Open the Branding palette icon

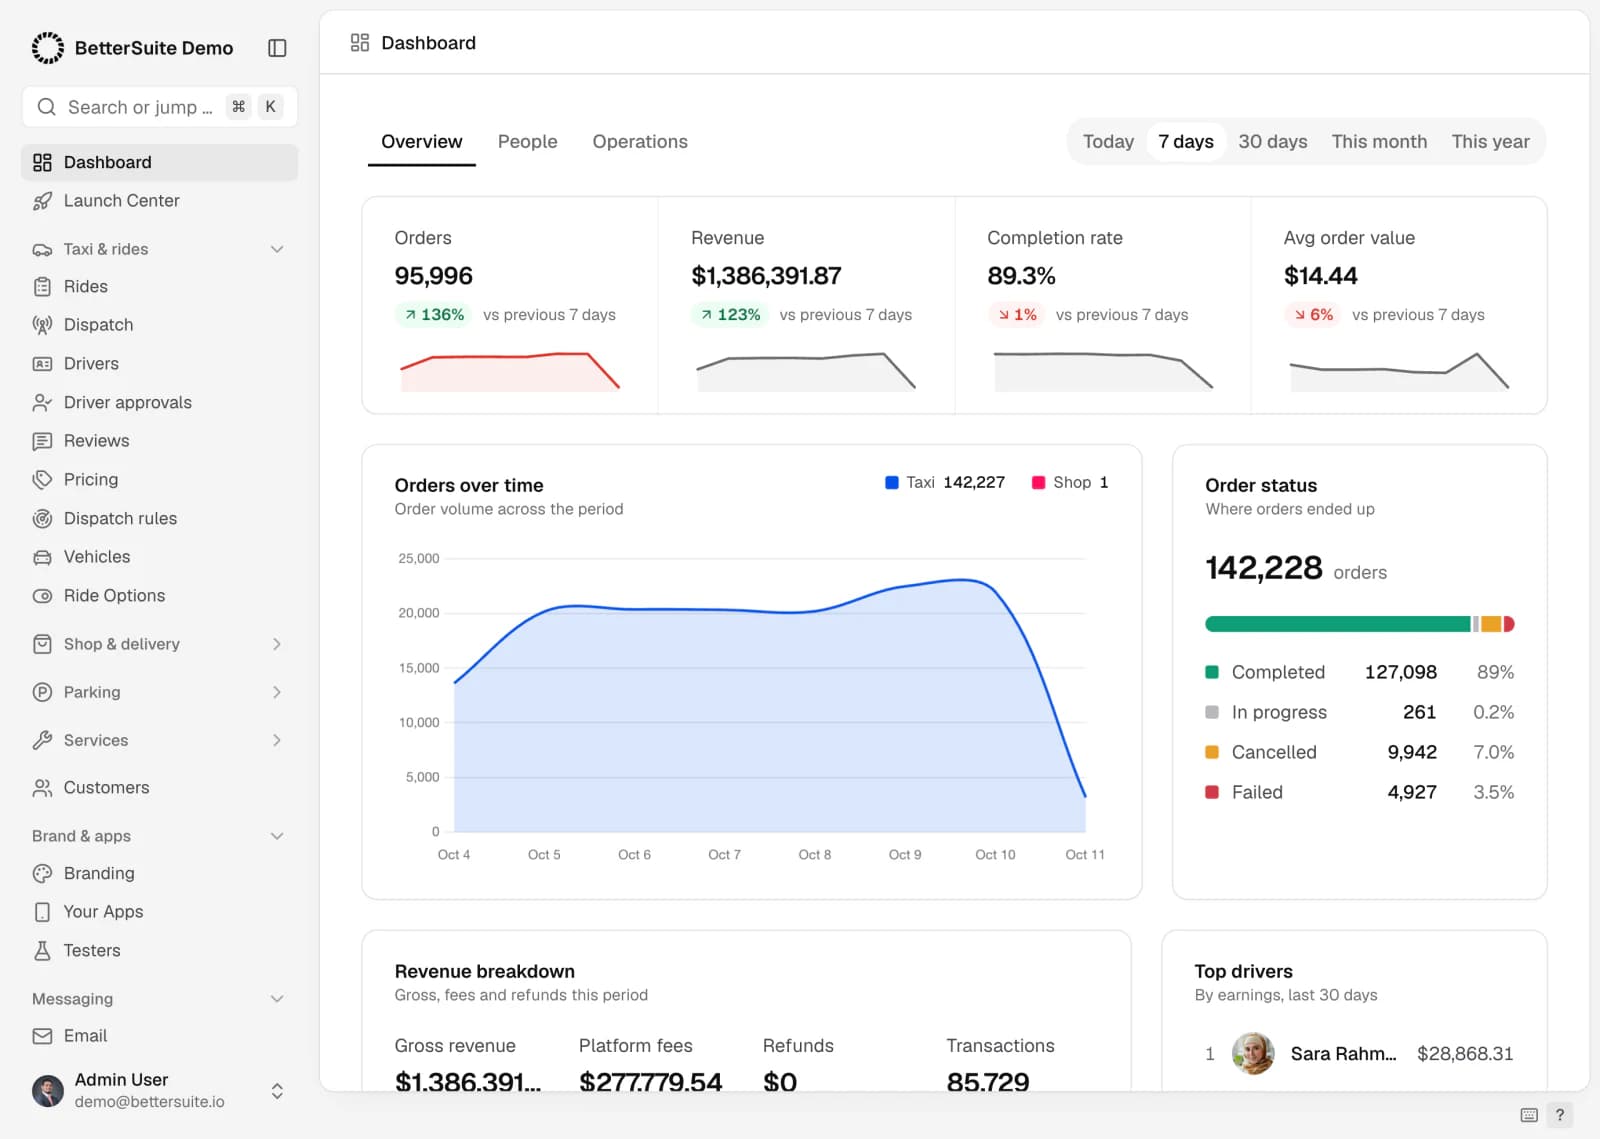click(x=42, y=874)
